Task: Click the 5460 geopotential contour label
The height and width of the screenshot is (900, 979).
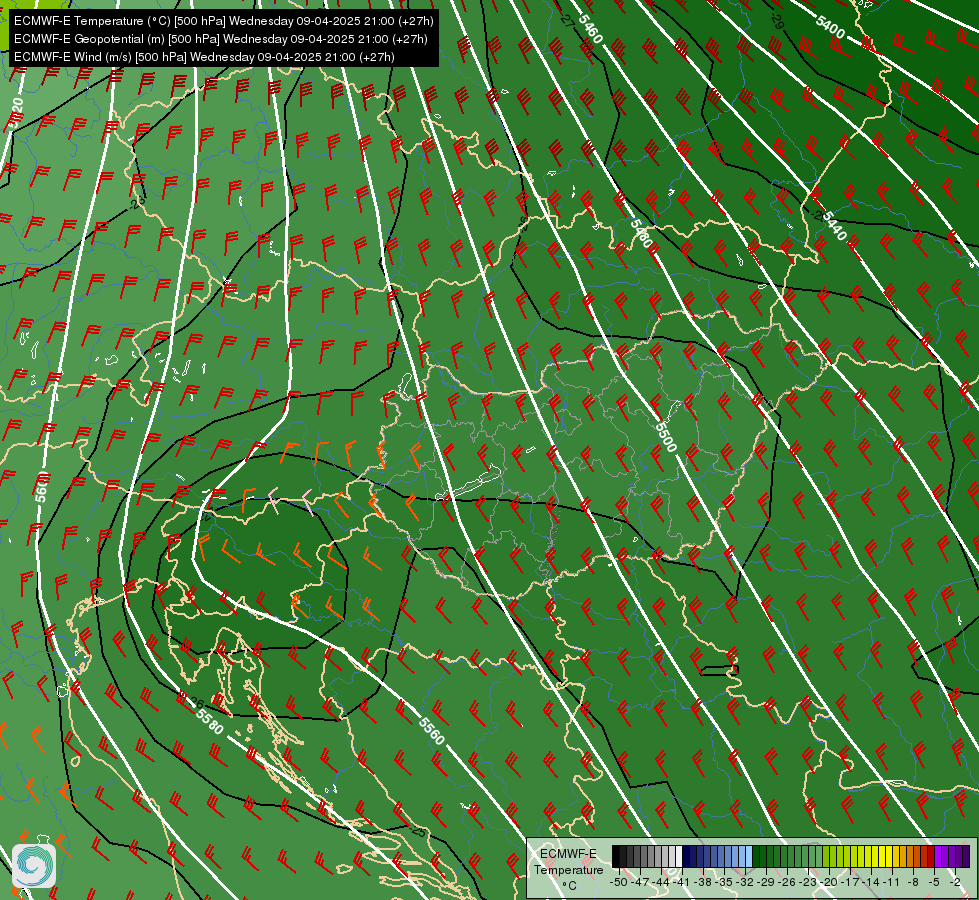Action: [590, 29]
